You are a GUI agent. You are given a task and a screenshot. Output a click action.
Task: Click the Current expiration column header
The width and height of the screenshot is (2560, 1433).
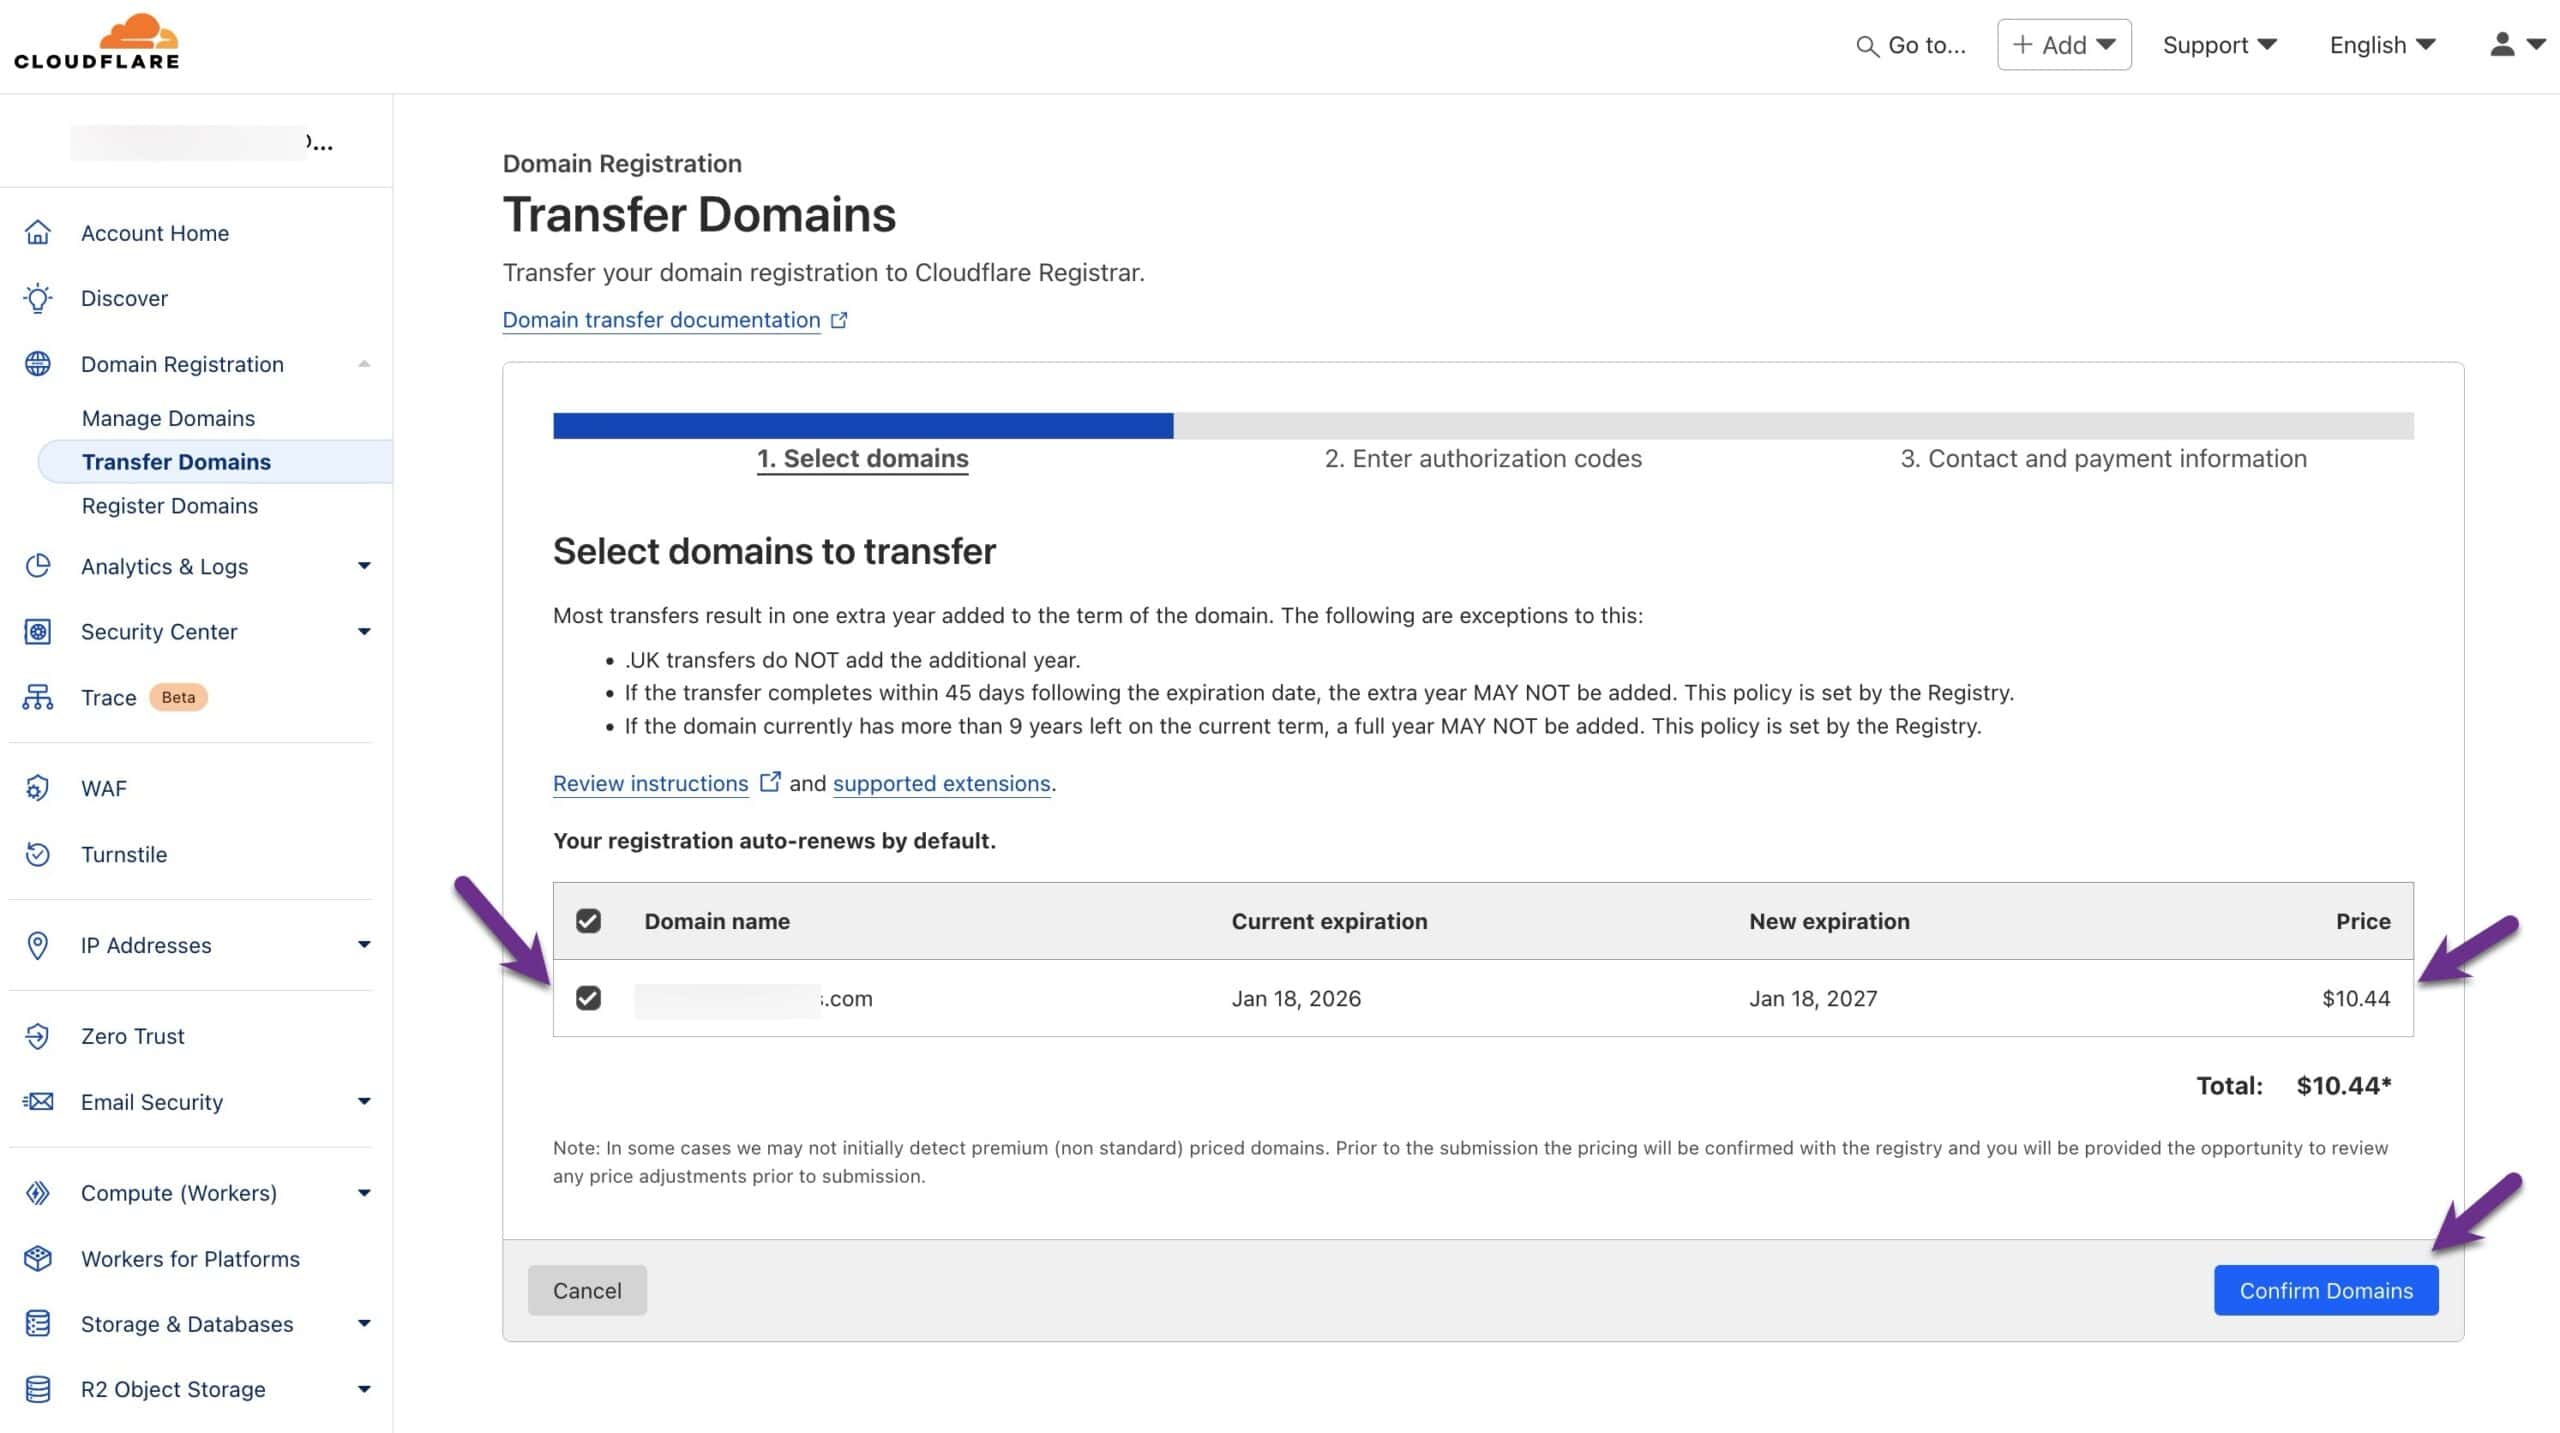1329,921
